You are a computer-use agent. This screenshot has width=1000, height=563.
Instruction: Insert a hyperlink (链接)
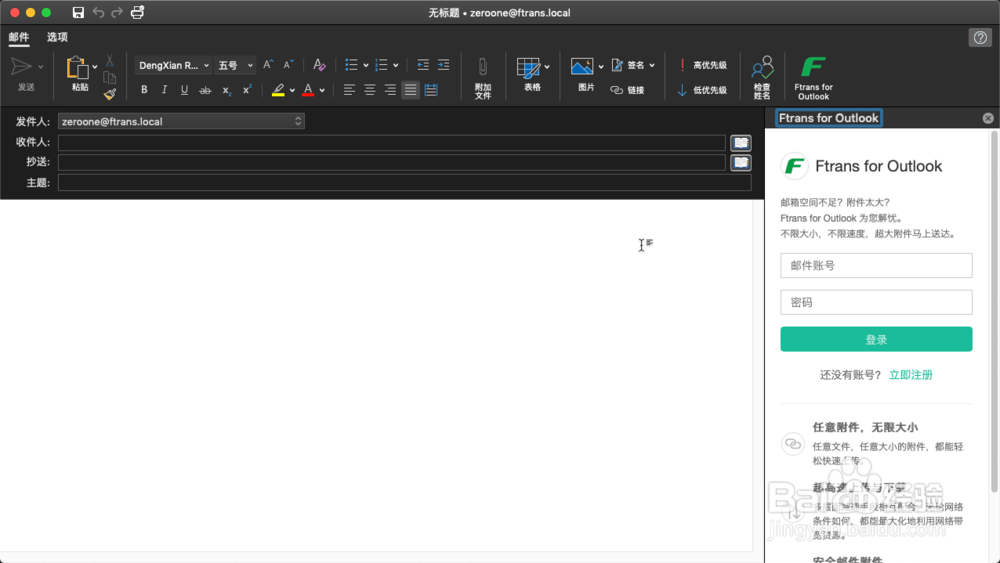pyautogui.click(x=627, y=90)
